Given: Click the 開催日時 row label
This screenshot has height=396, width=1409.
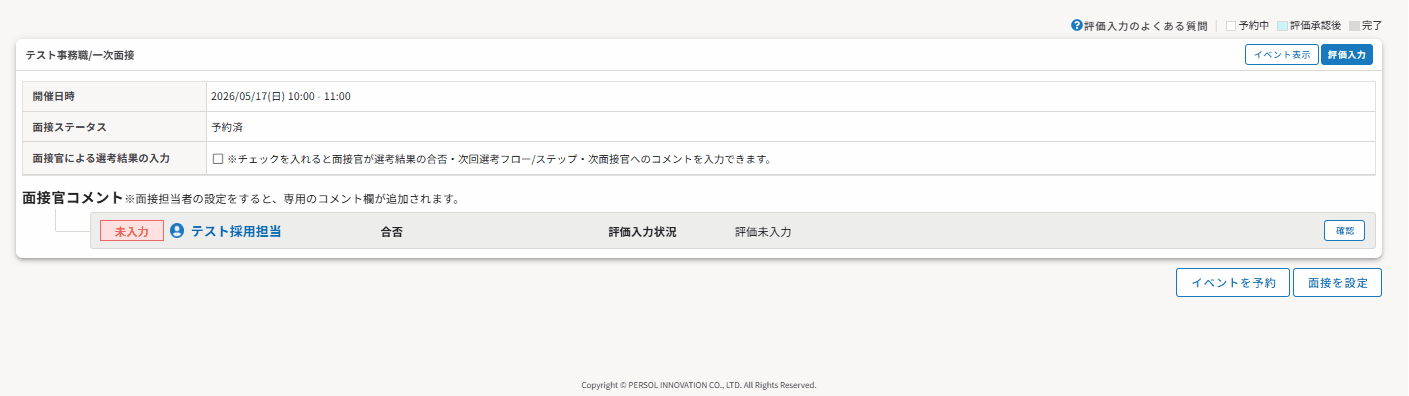Looking at the screenshot, I should point(54,97).
